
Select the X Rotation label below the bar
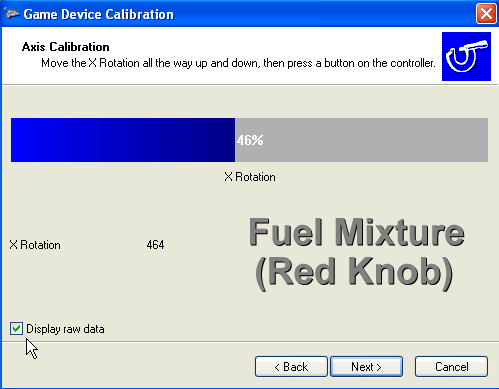click(x=250, y=177)
